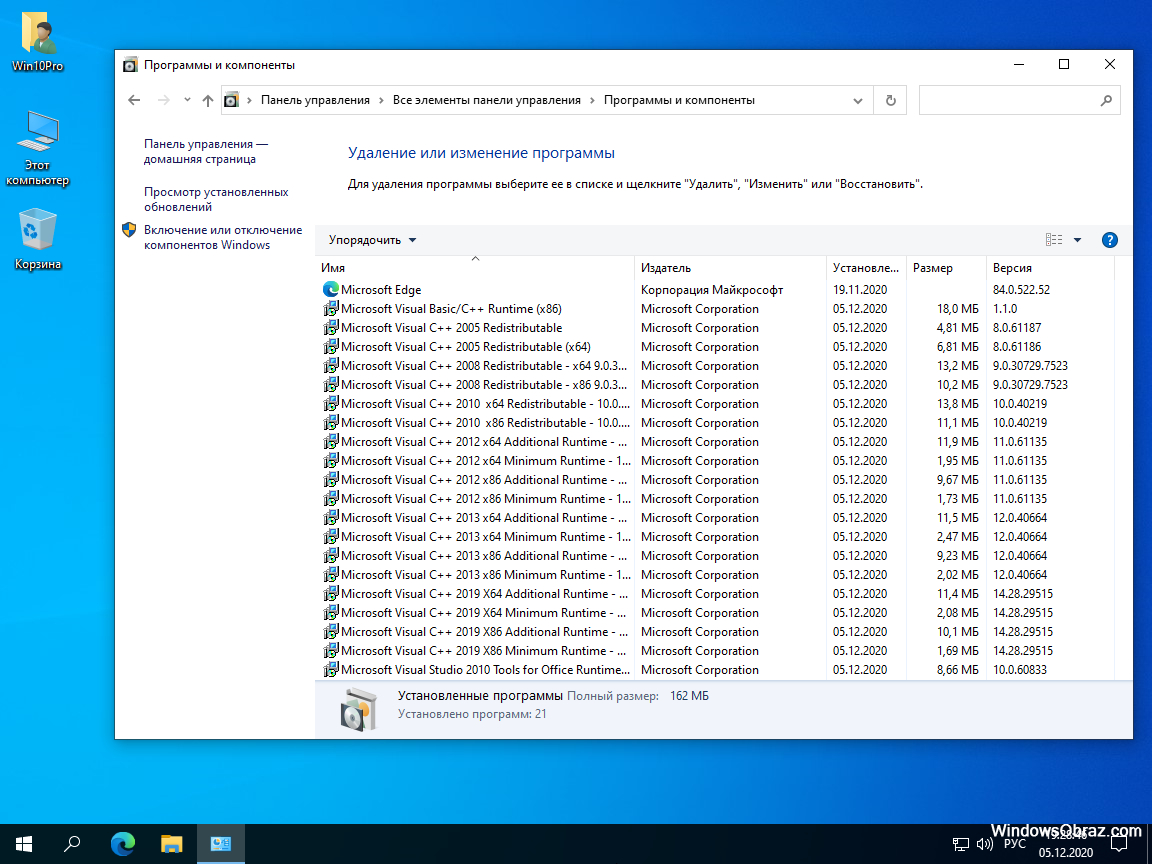This screenshot has height=864, width=1152.
Task: Select Visual C++ 2019 X86 Minimum Runtime row
Action: tap(717, 651)
